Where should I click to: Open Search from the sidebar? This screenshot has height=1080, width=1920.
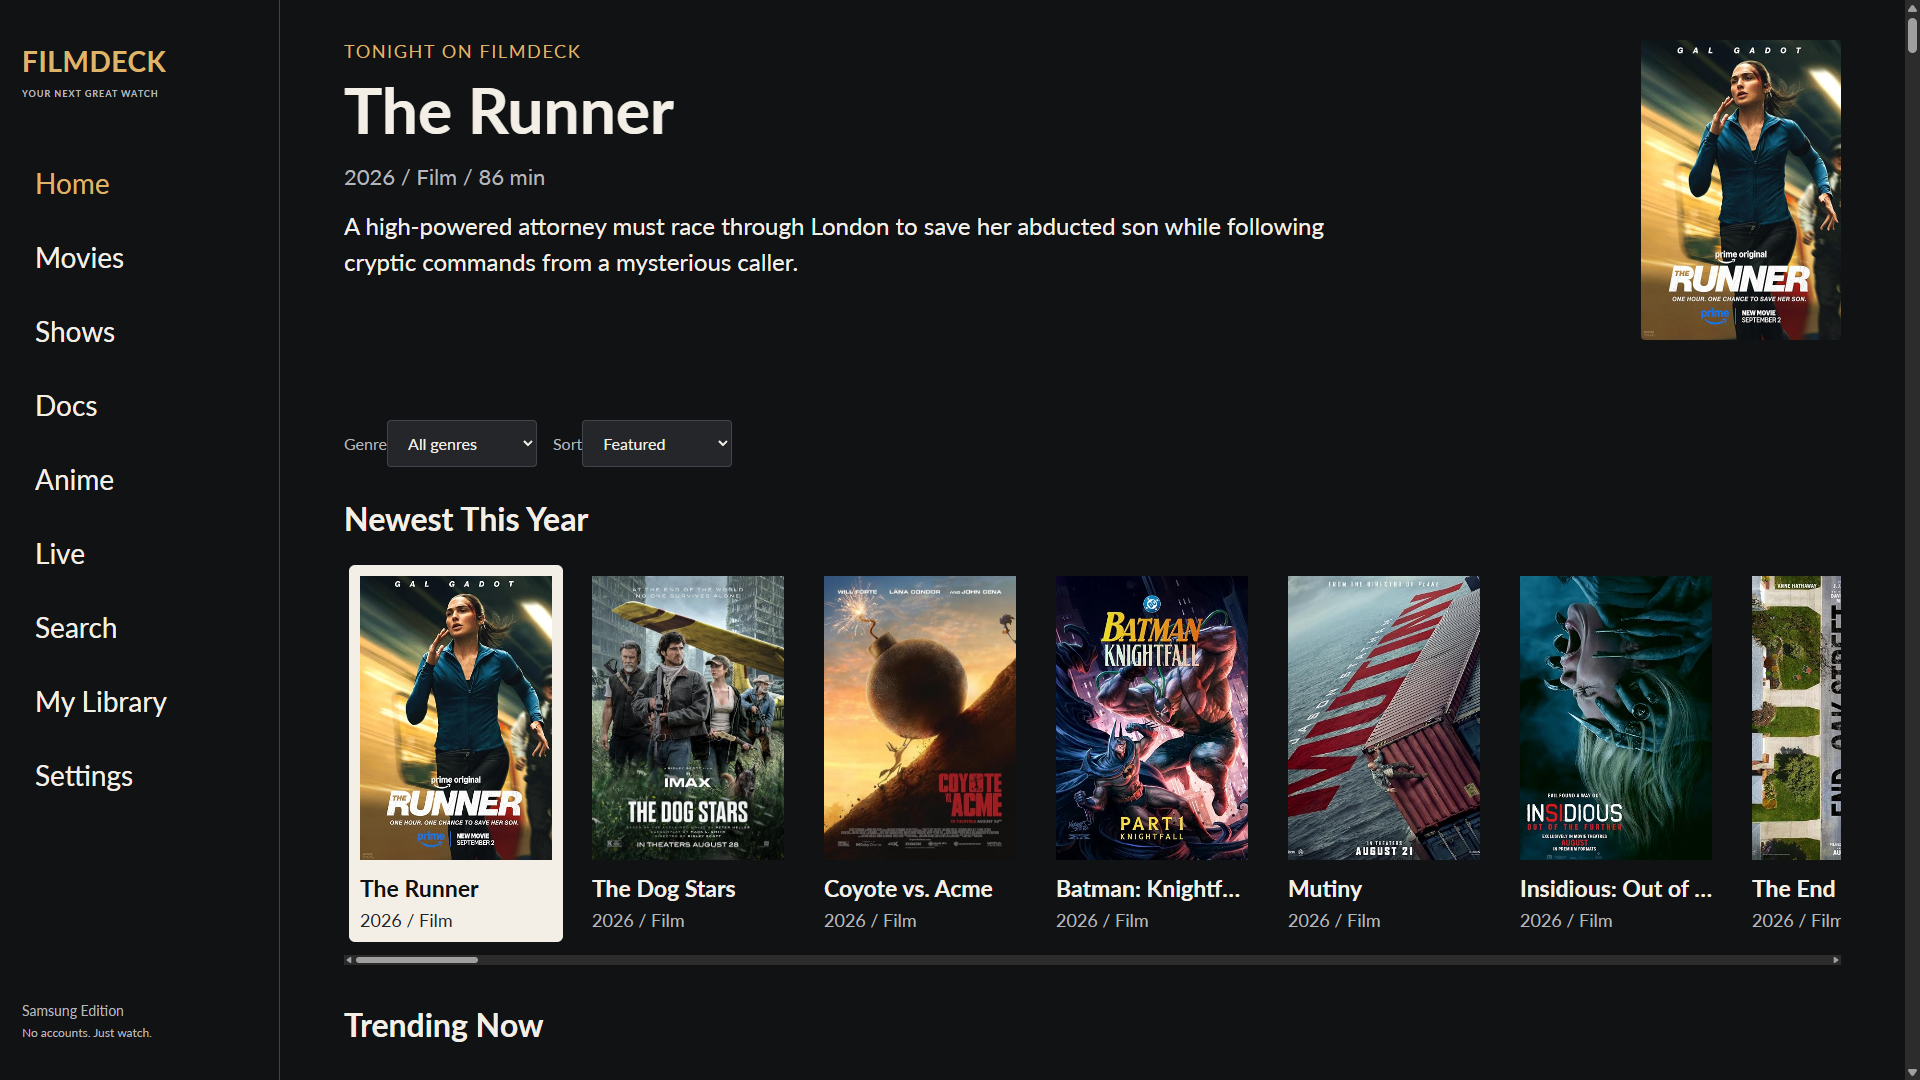(x=76, y=628)
